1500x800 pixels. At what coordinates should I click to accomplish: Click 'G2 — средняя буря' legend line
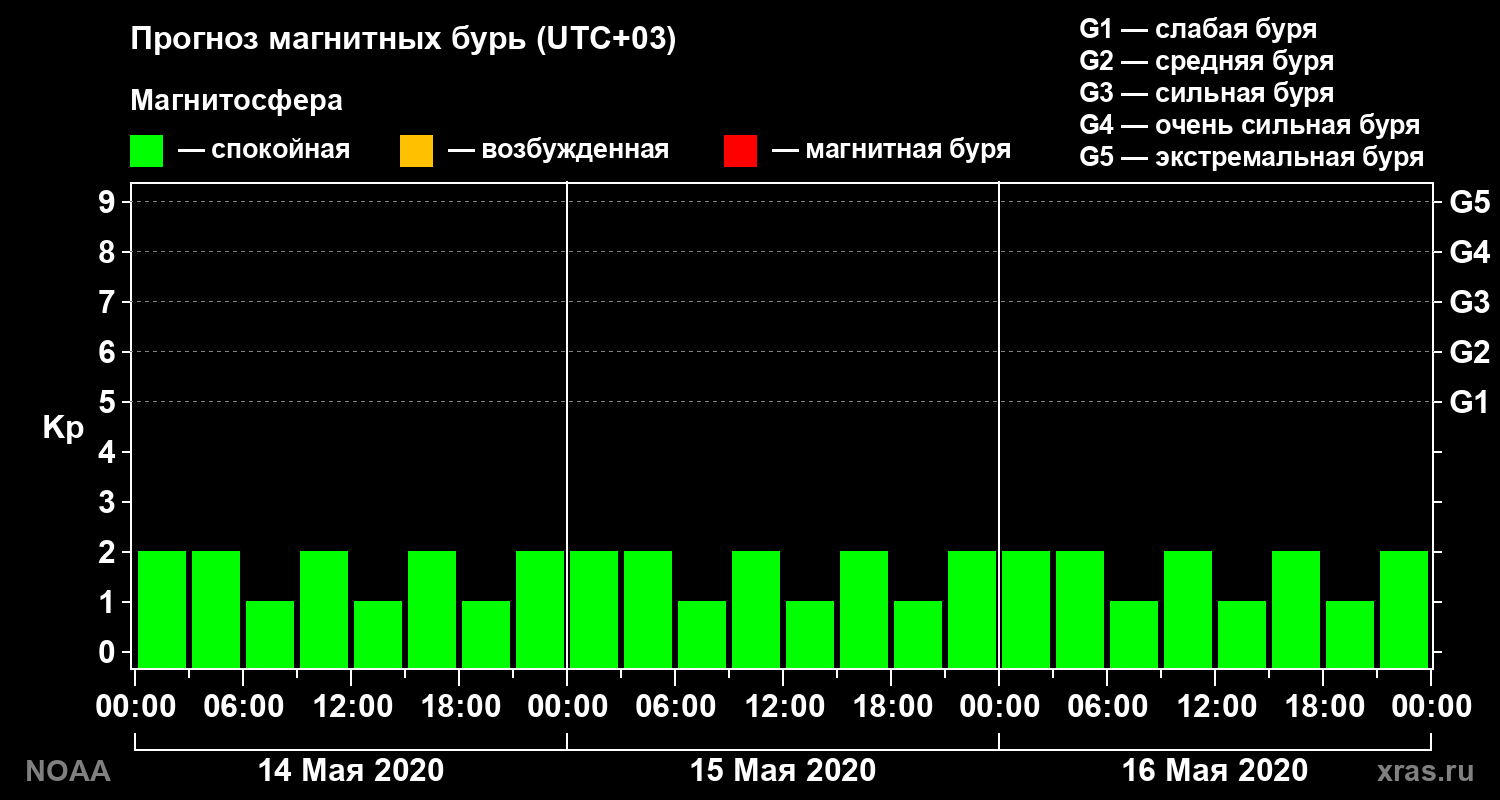1207,61
